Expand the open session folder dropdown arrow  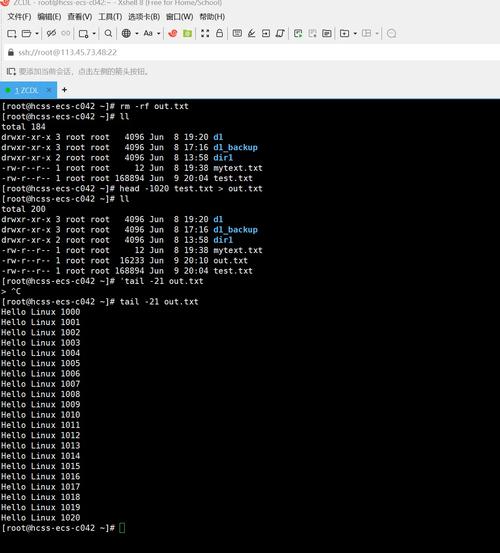37,34
